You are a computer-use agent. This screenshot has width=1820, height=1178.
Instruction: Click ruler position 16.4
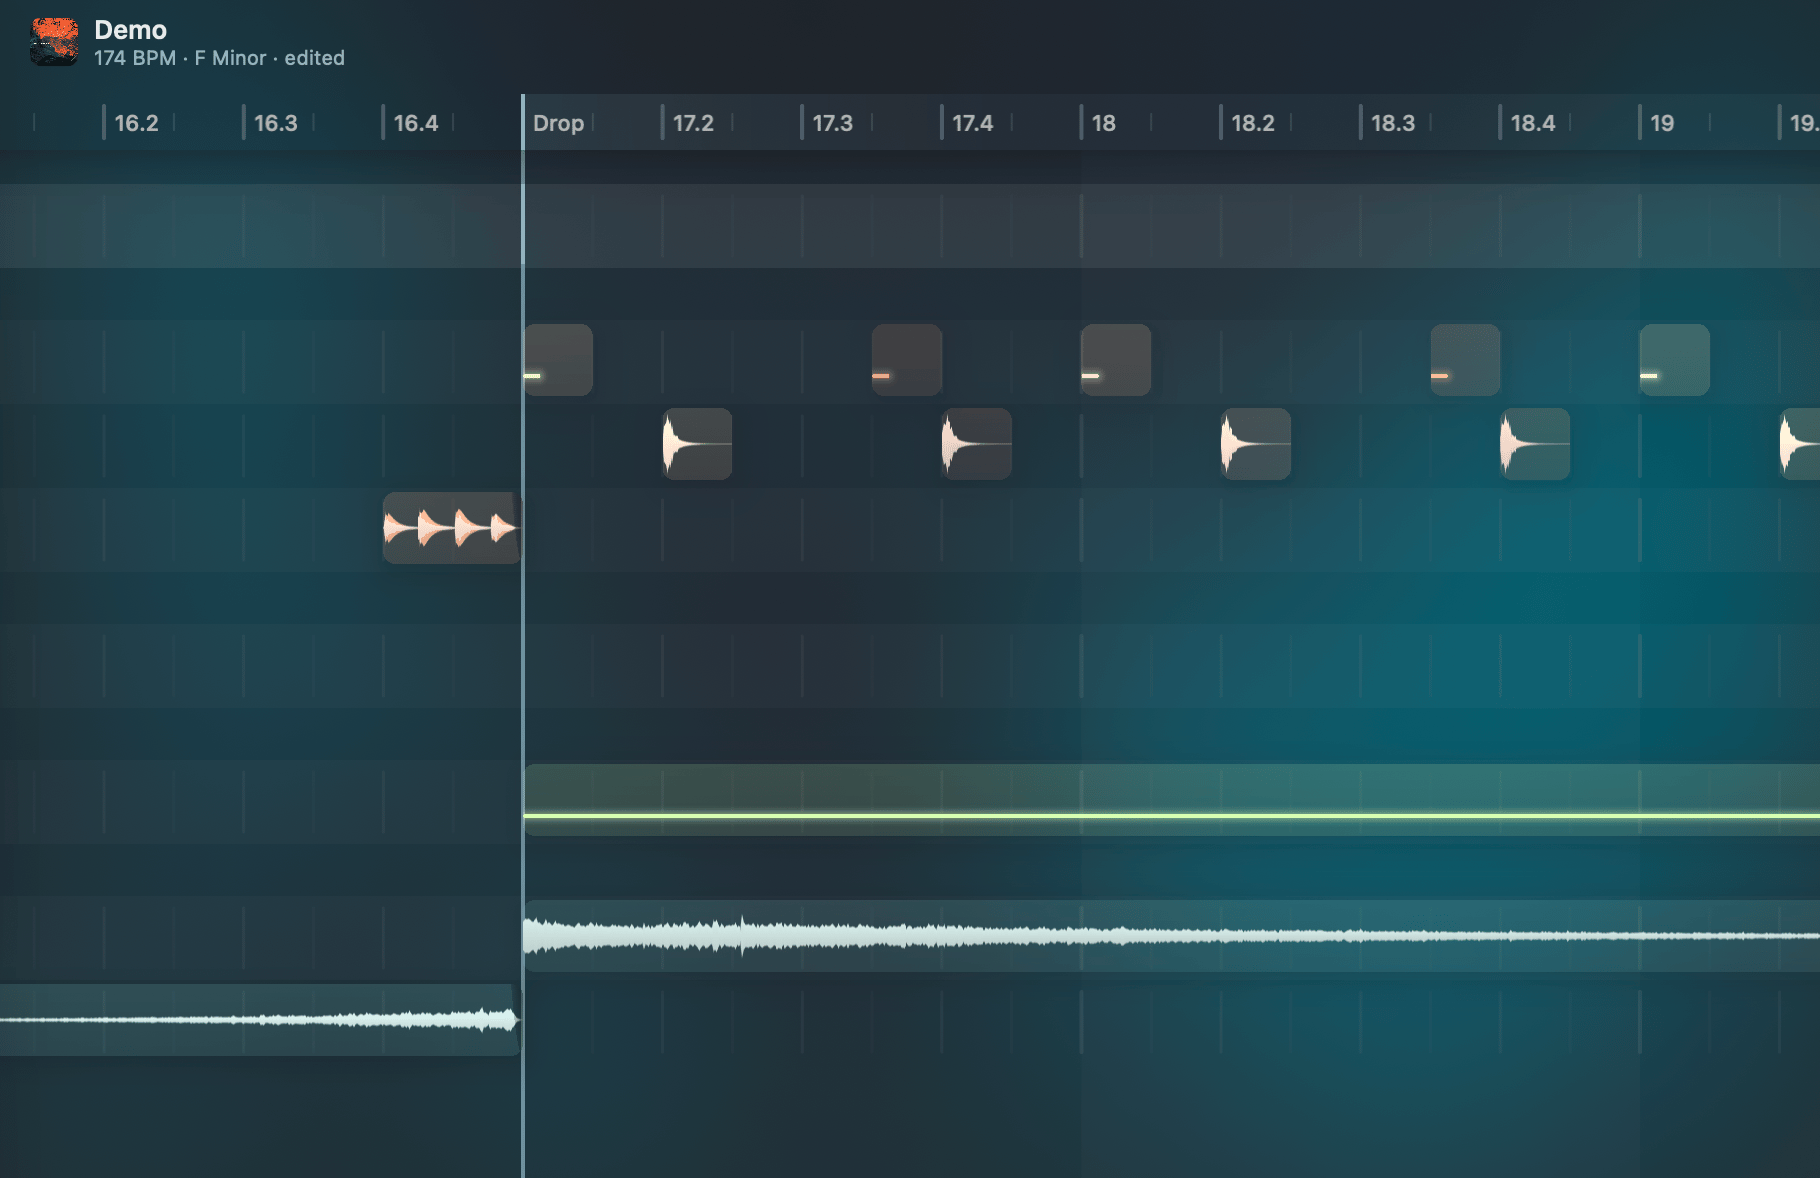[x=416, y=123]
